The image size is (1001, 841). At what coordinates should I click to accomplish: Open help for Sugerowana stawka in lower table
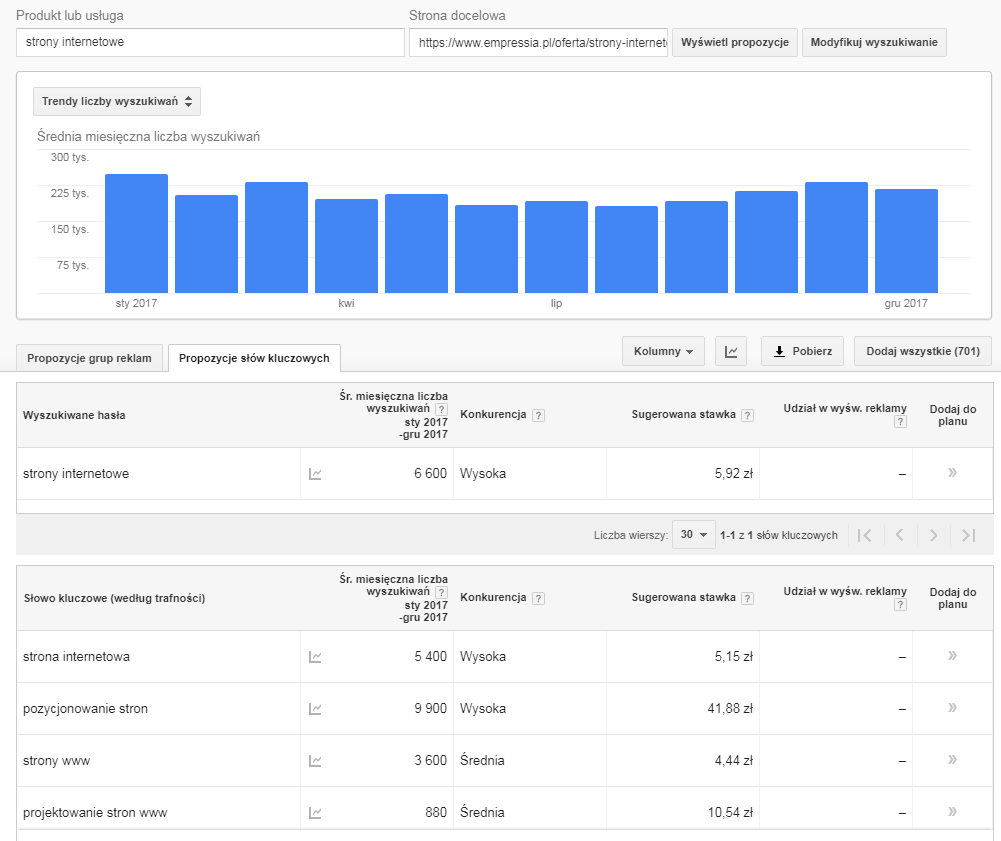click(x=748, y=599)
